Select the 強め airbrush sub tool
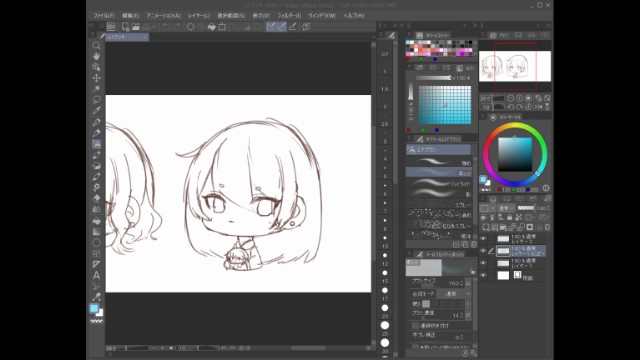Screen dimensions: 640x360 pos(439,162)
